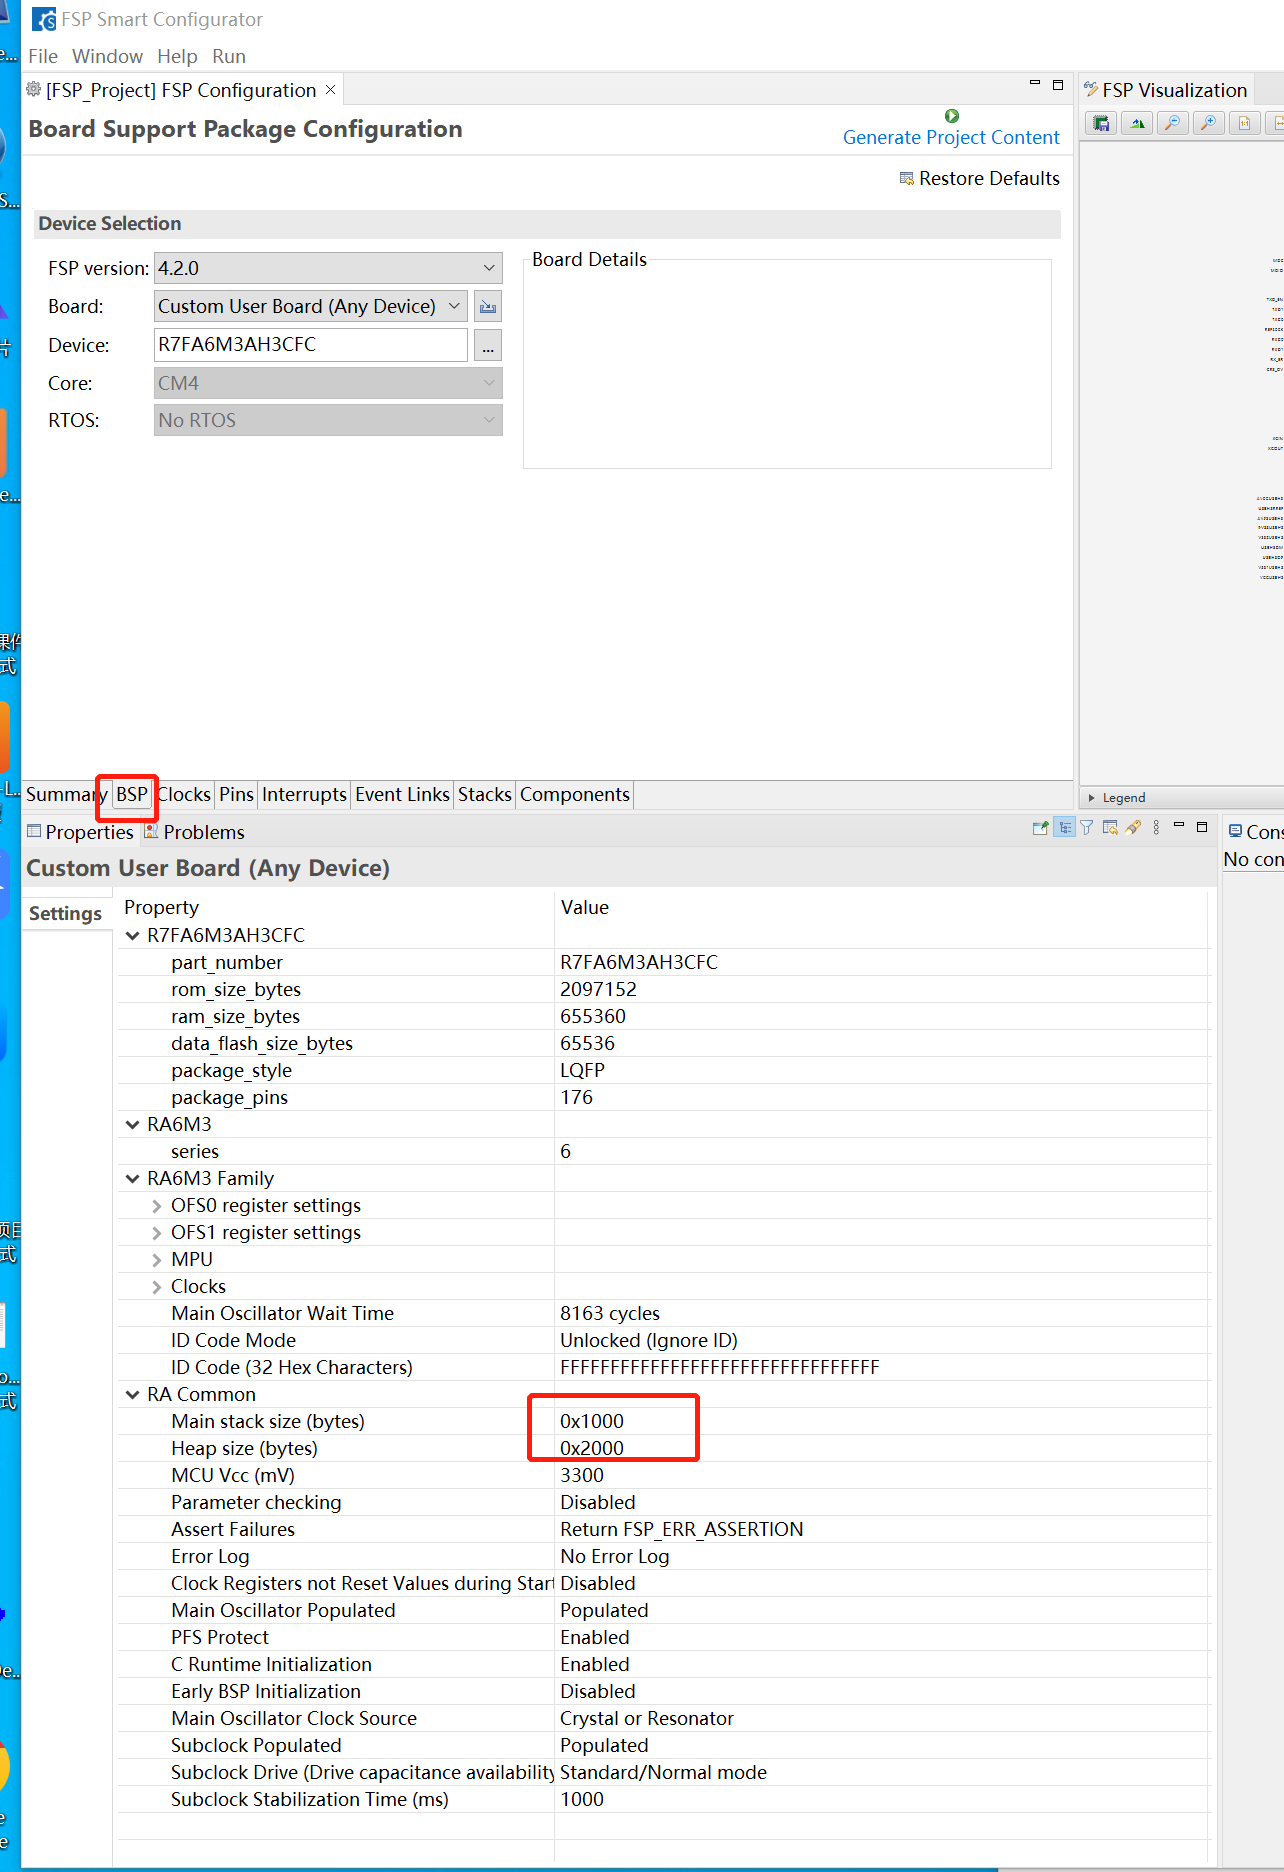The image size is (1284, 1872).
Task: Switch to the Summary tab
Action: pos(66,795)
